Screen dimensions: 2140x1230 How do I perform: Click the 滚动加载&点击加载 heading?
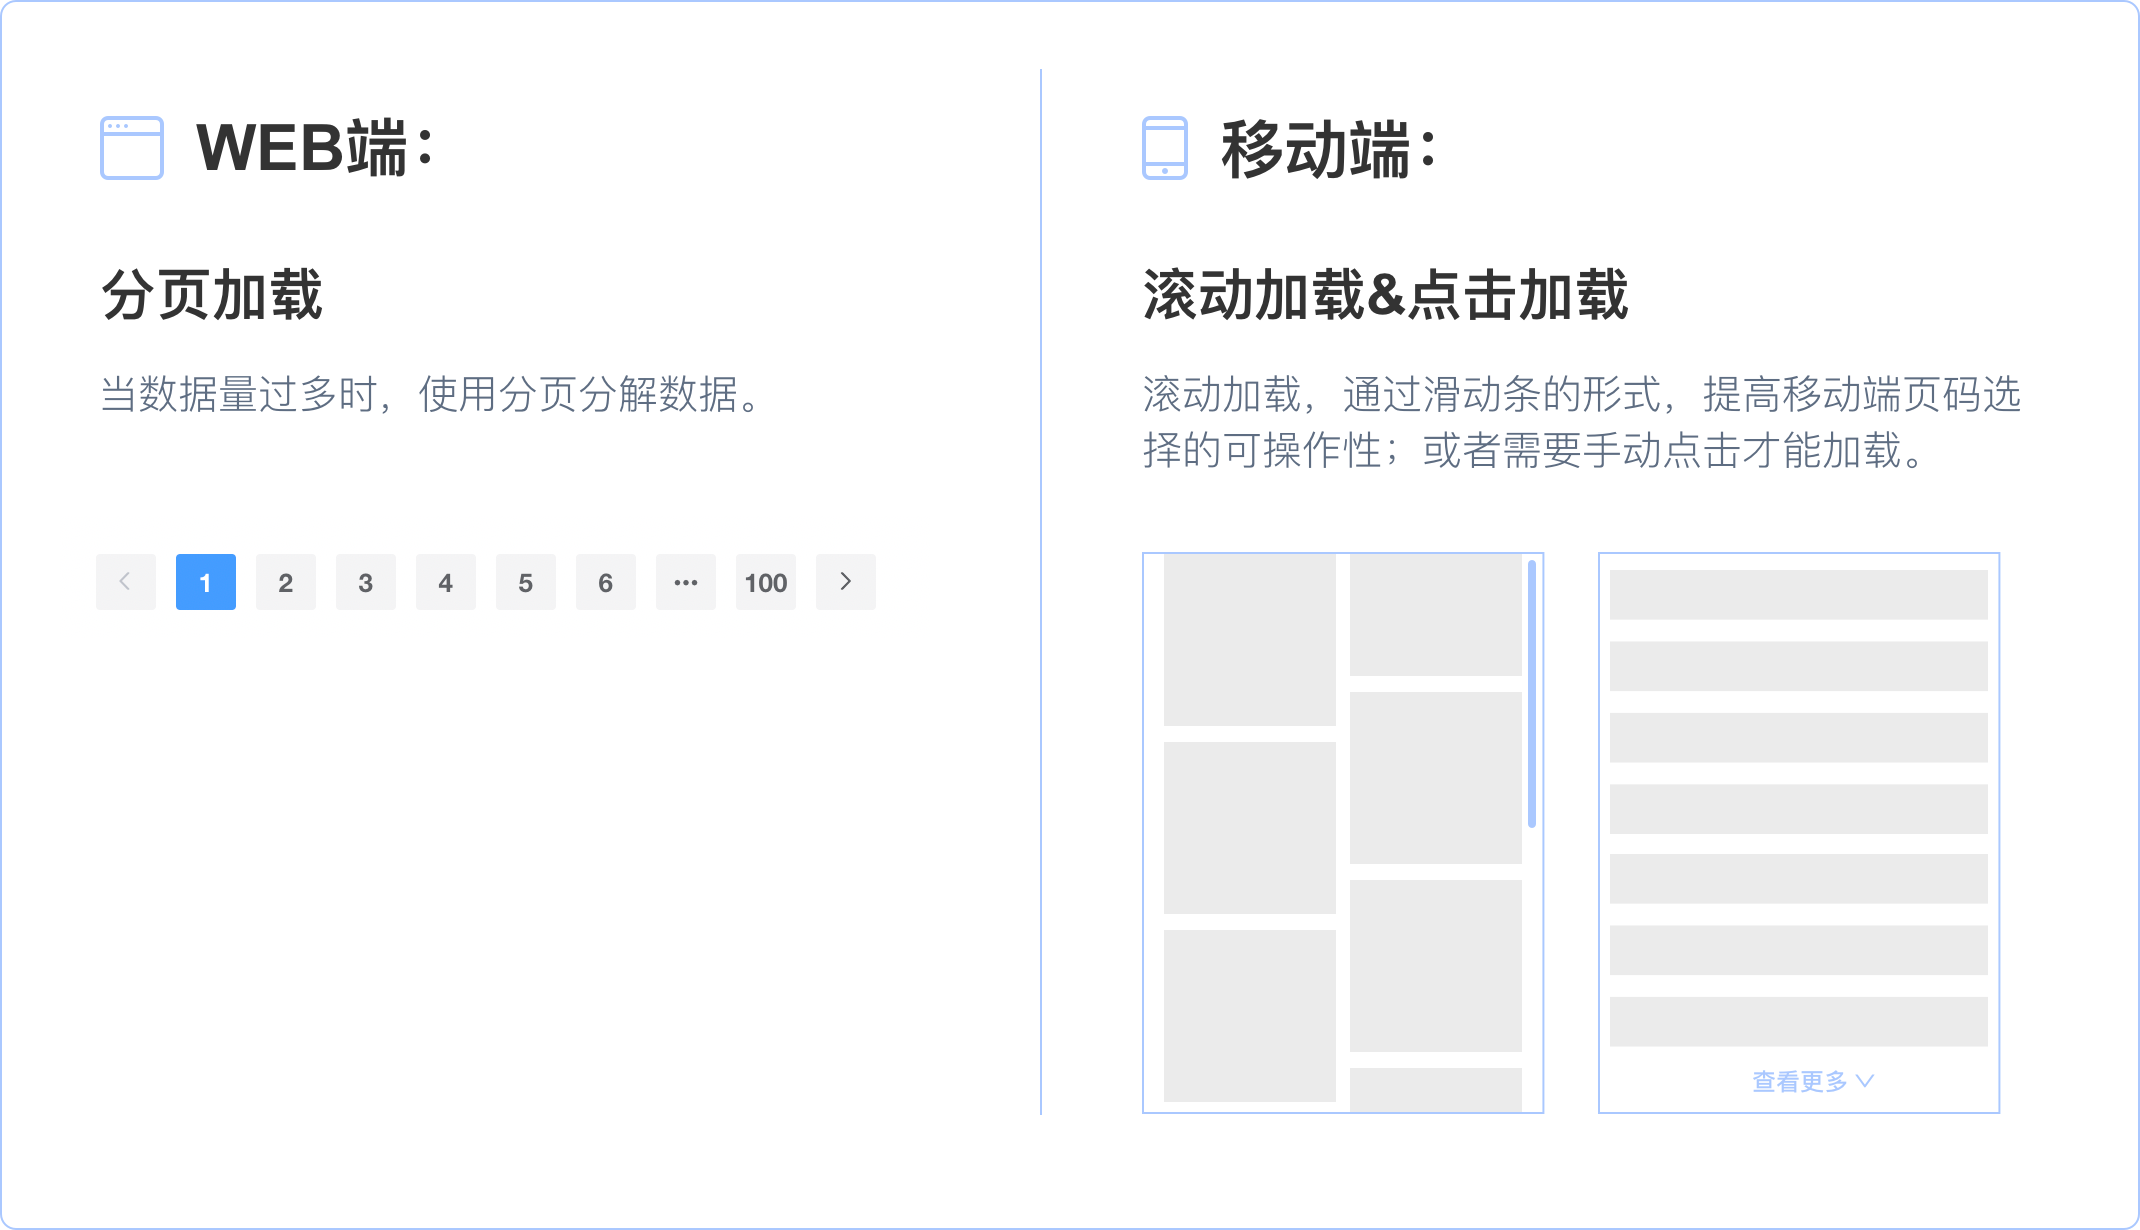1385,296
